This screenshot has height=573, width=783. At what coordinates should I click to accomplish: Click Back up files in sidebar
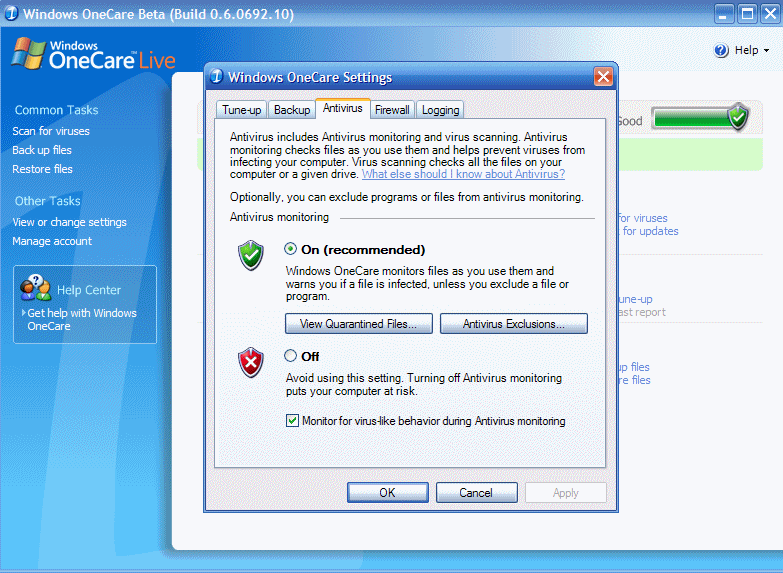pos(42,150)
